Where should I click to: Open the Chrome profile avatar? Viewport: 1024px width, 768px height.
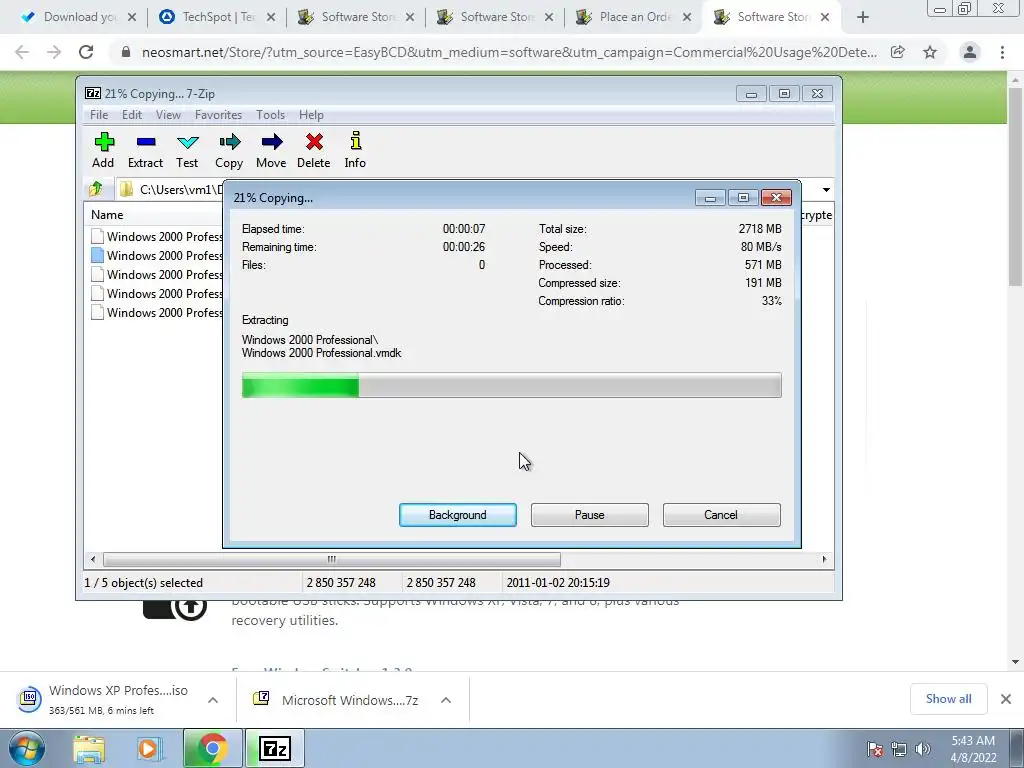pyautogui.click(x=970, y=52)
